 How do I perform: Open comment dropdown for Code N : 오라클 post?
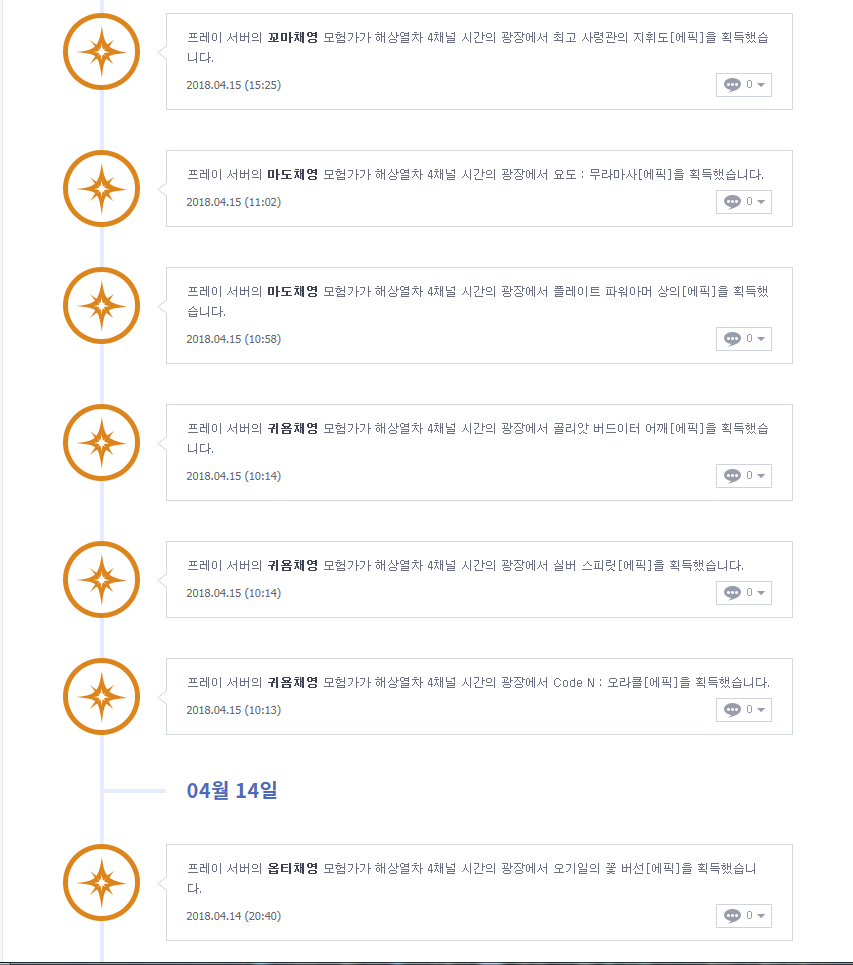744,710
